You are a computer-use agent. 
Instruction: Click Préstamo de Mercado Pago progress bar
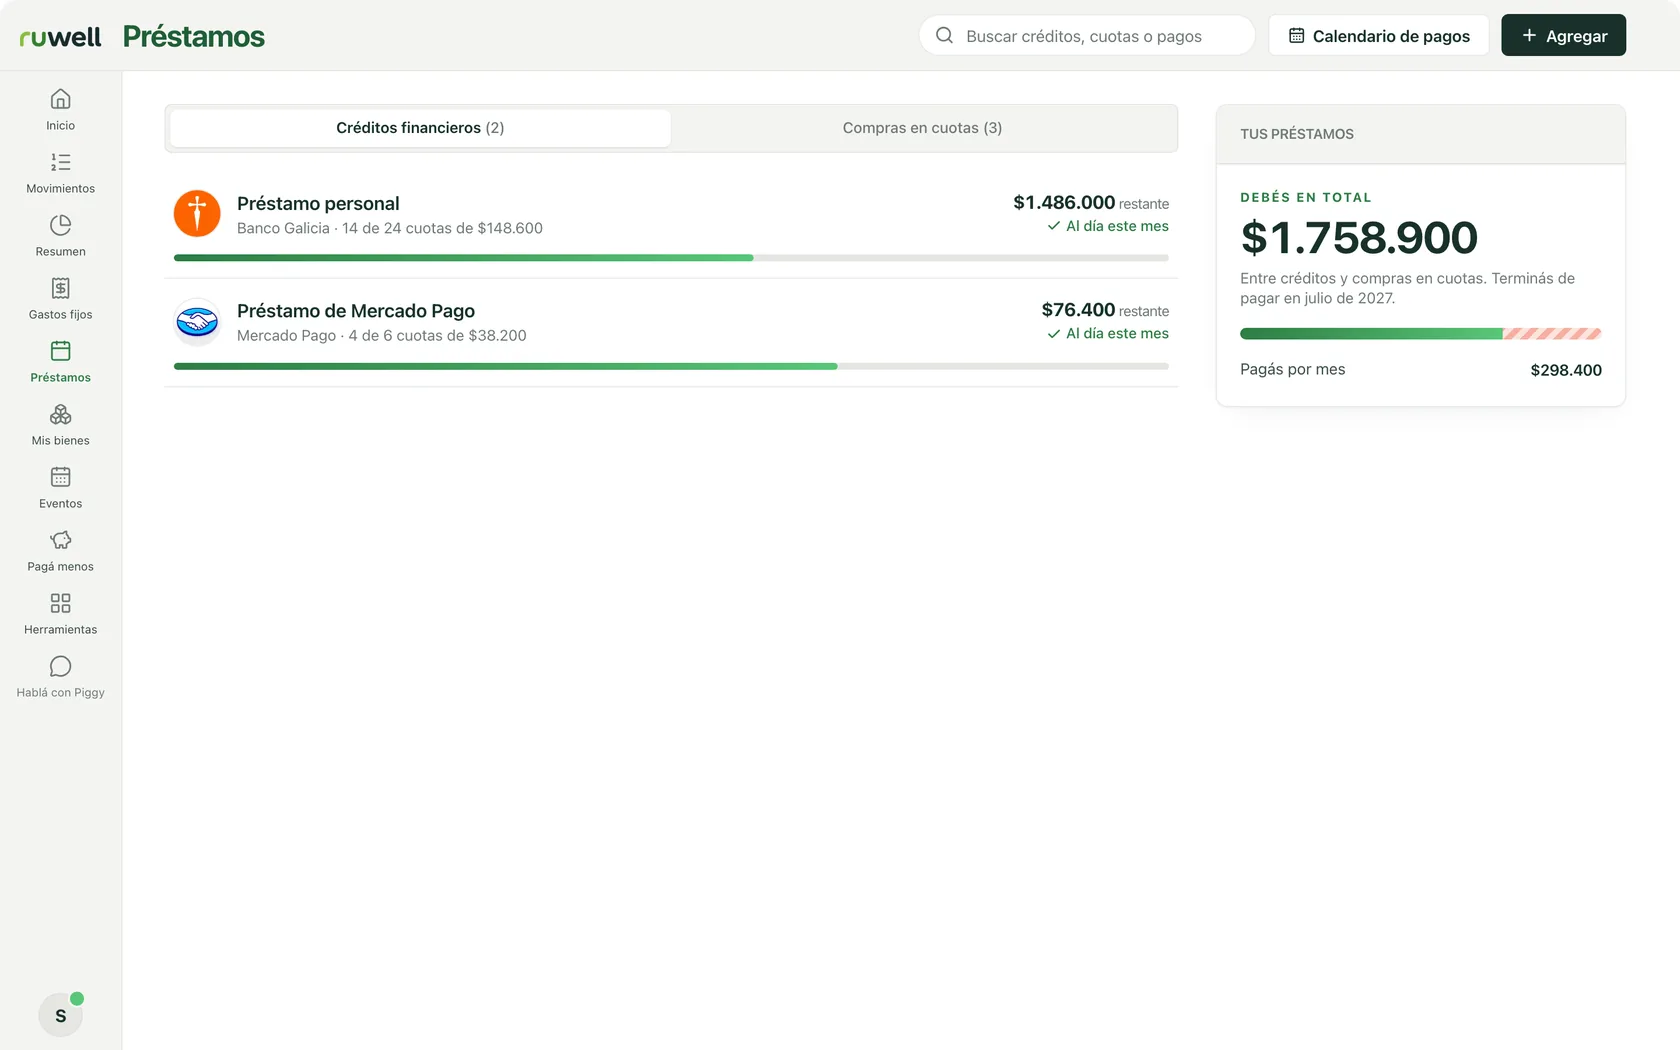671,366
